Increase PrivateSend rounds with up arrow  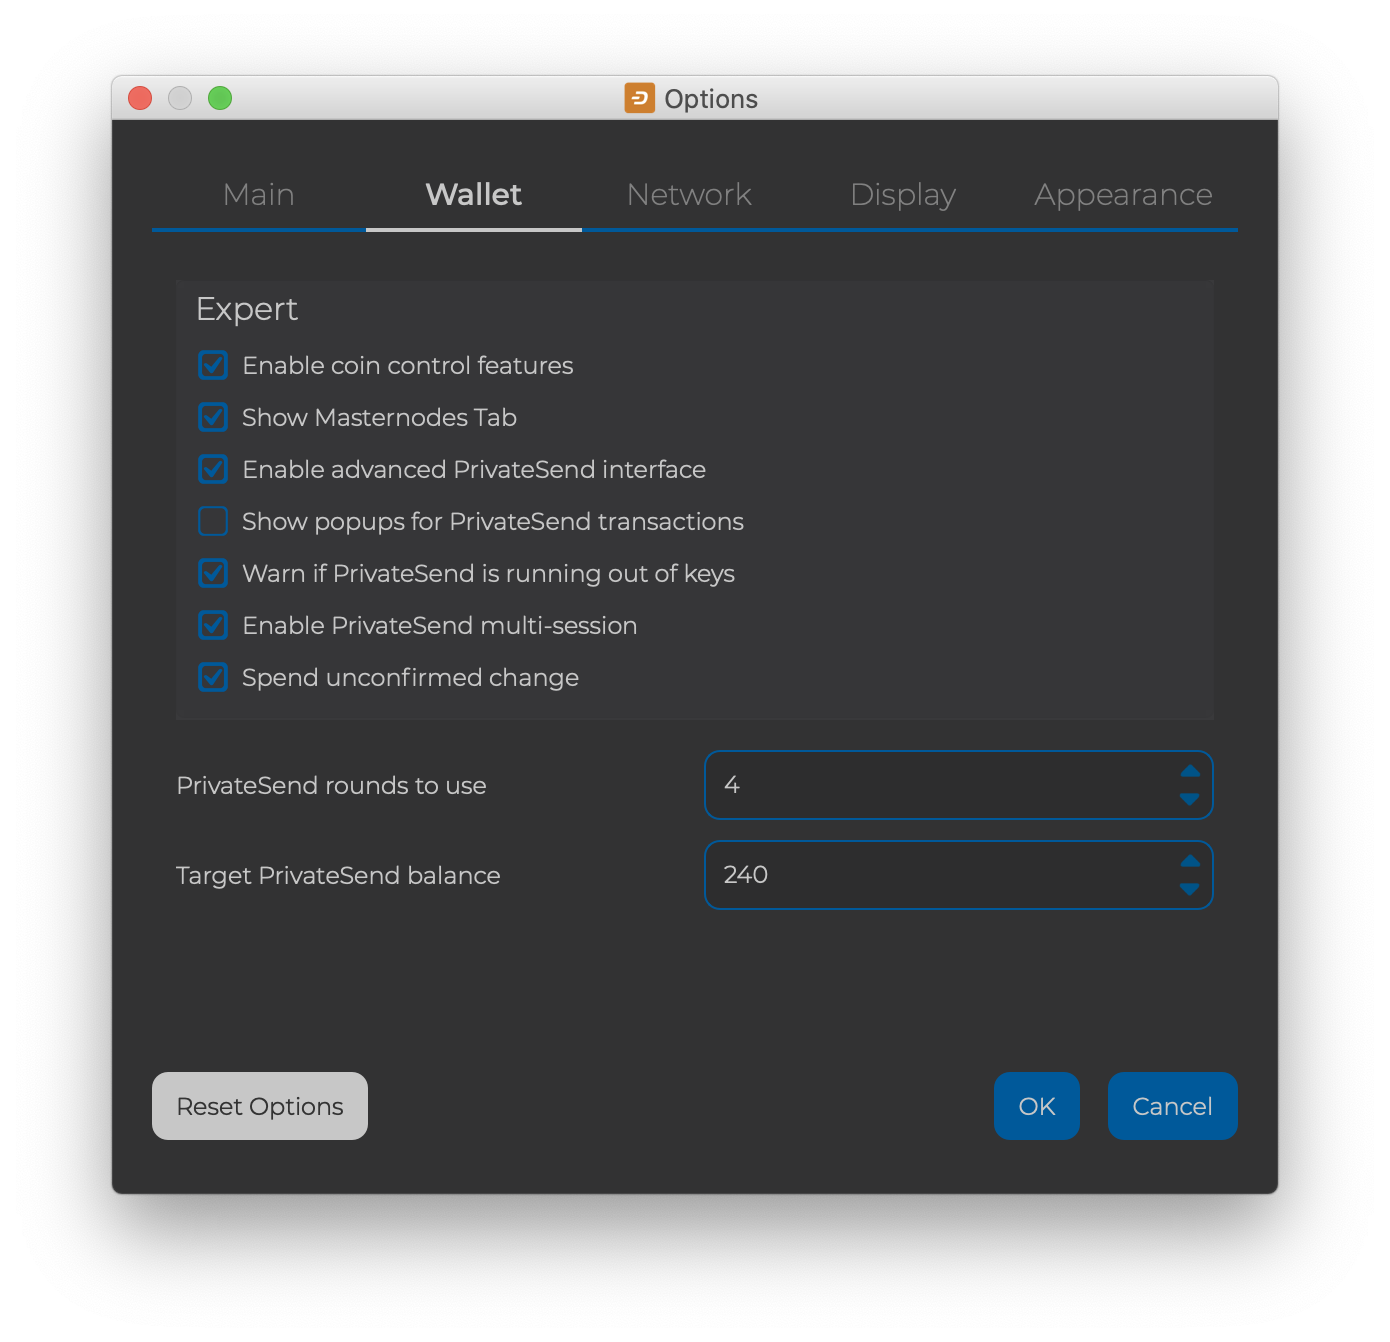click(1190, 771)
